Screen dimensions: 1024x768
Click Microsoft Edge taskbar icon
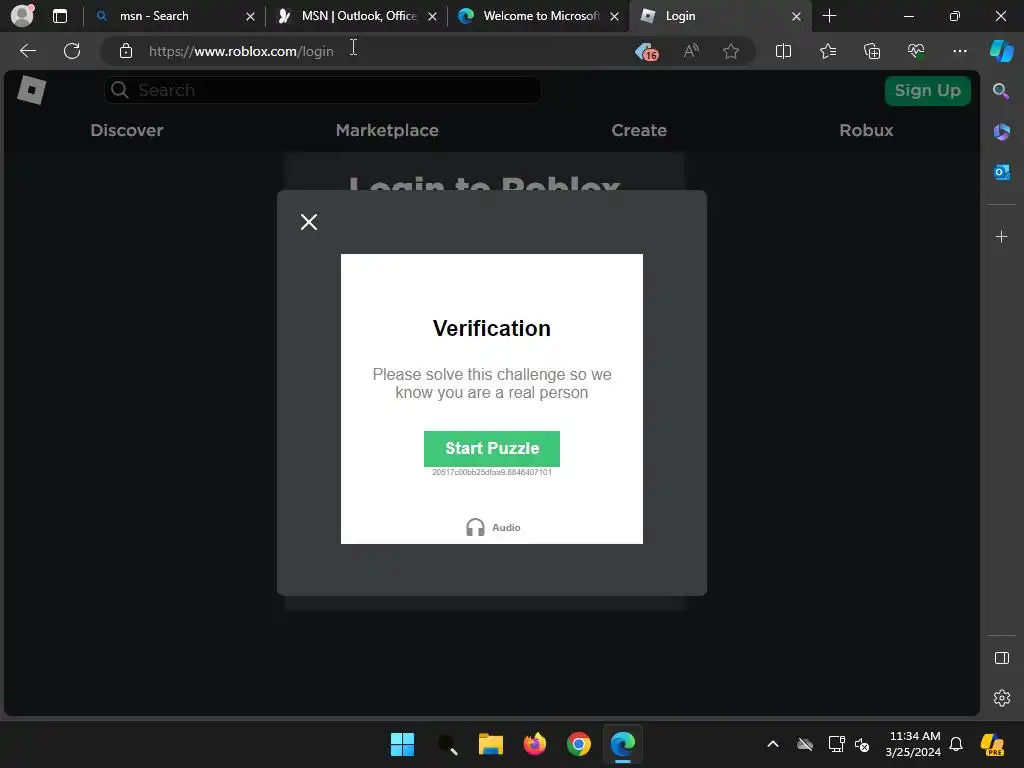[x=622, y=744]
